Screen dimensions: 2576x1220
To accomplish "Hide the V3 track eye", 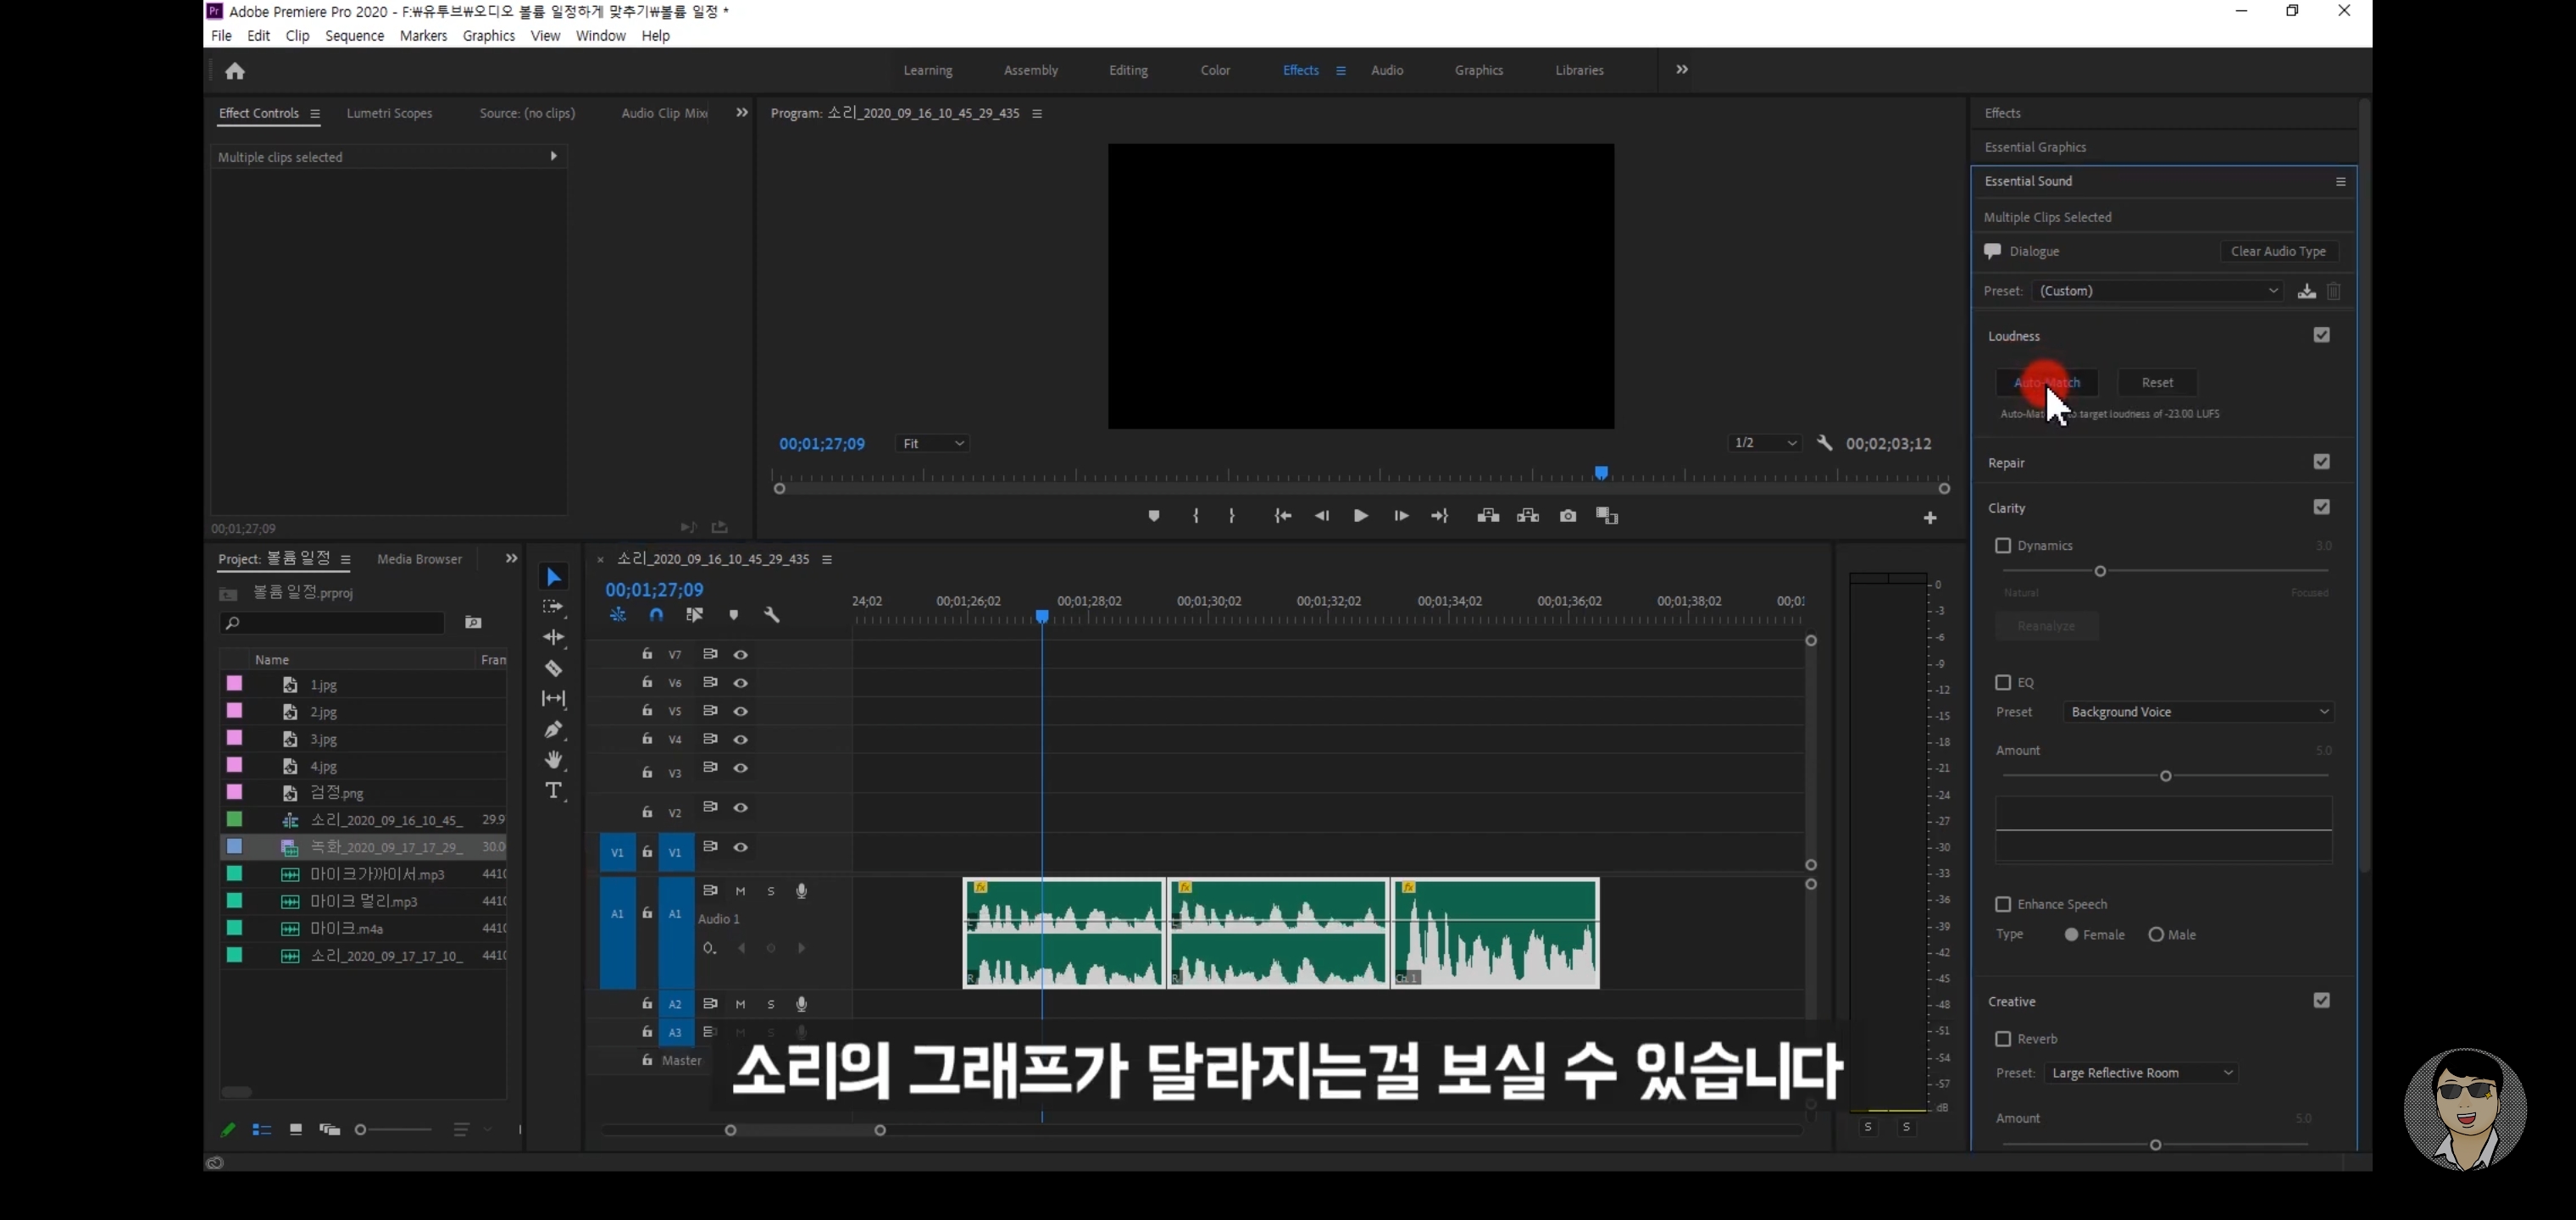I will point(740,768).
